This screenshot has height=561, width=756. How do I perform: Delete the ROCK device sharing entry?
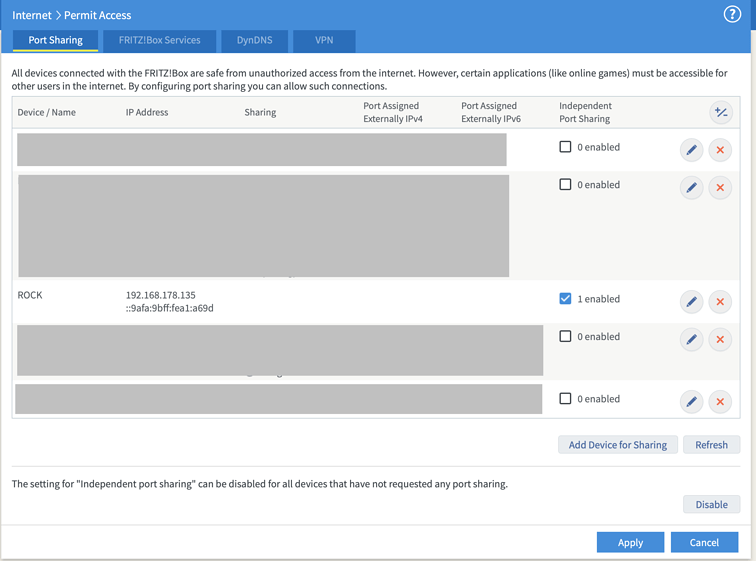coord(720,302)
